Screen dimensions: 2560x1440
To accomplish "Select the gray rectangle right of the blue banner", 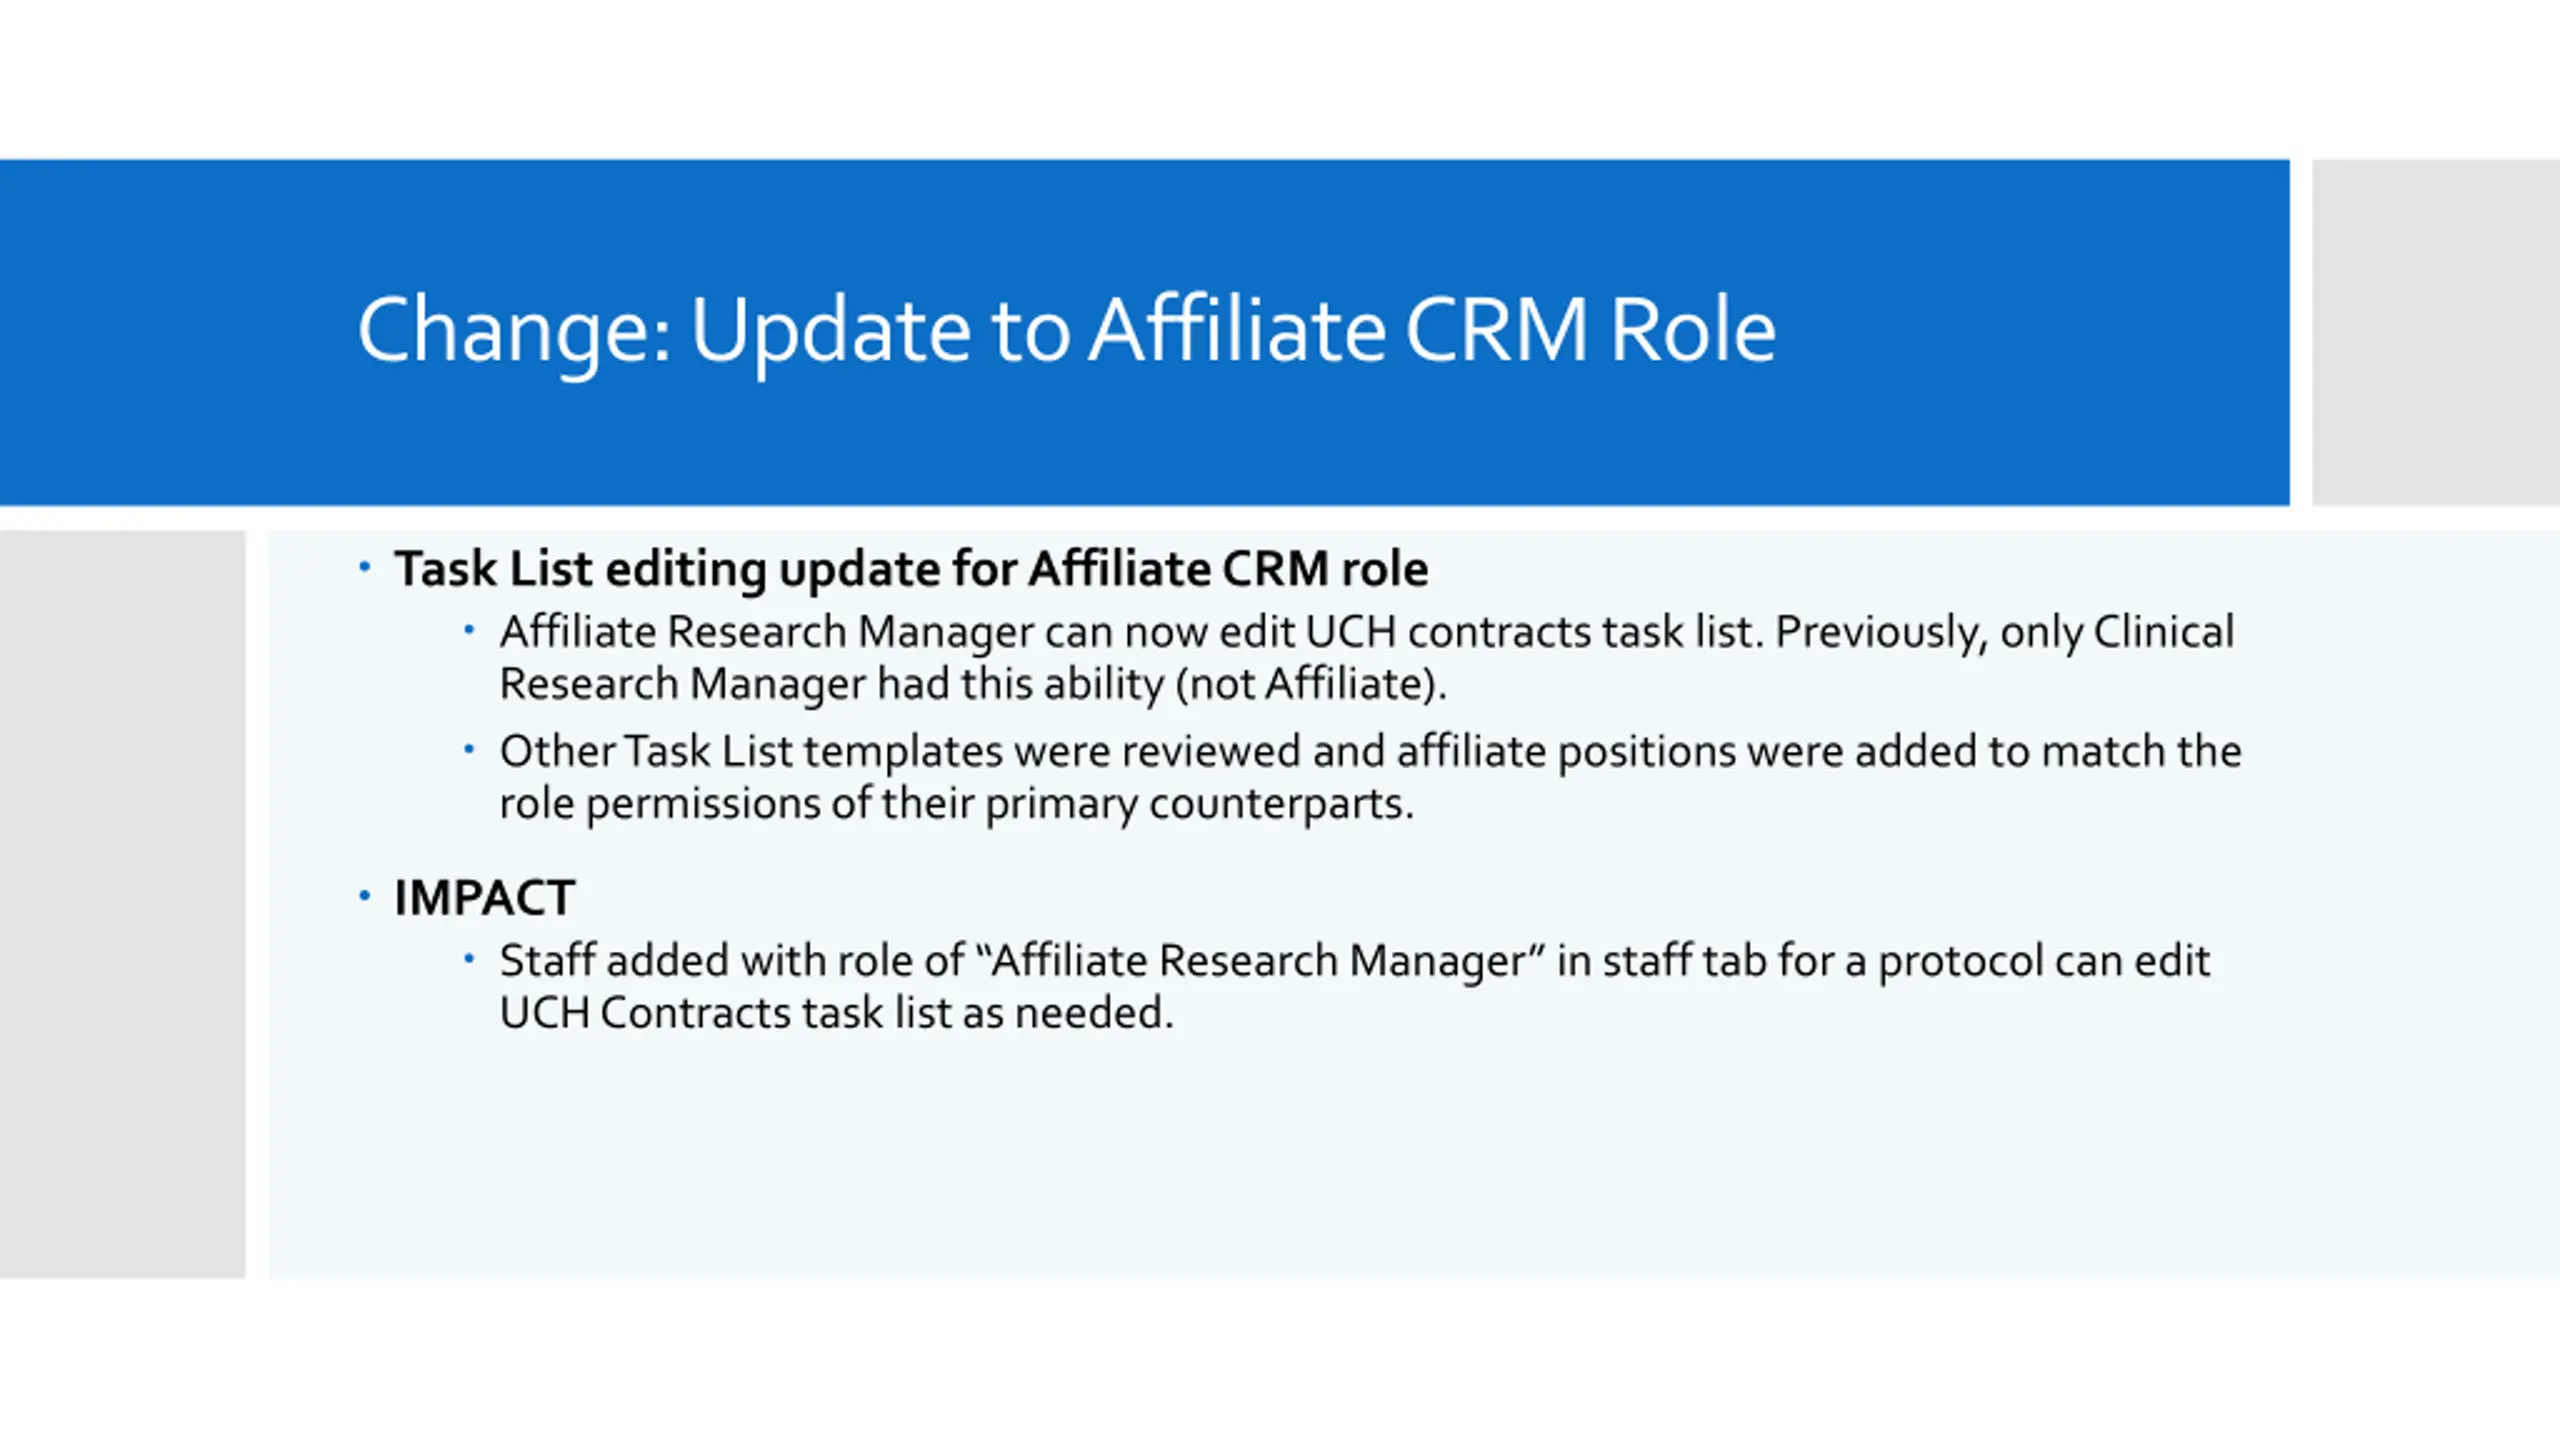I will (x=2436, y=332).
